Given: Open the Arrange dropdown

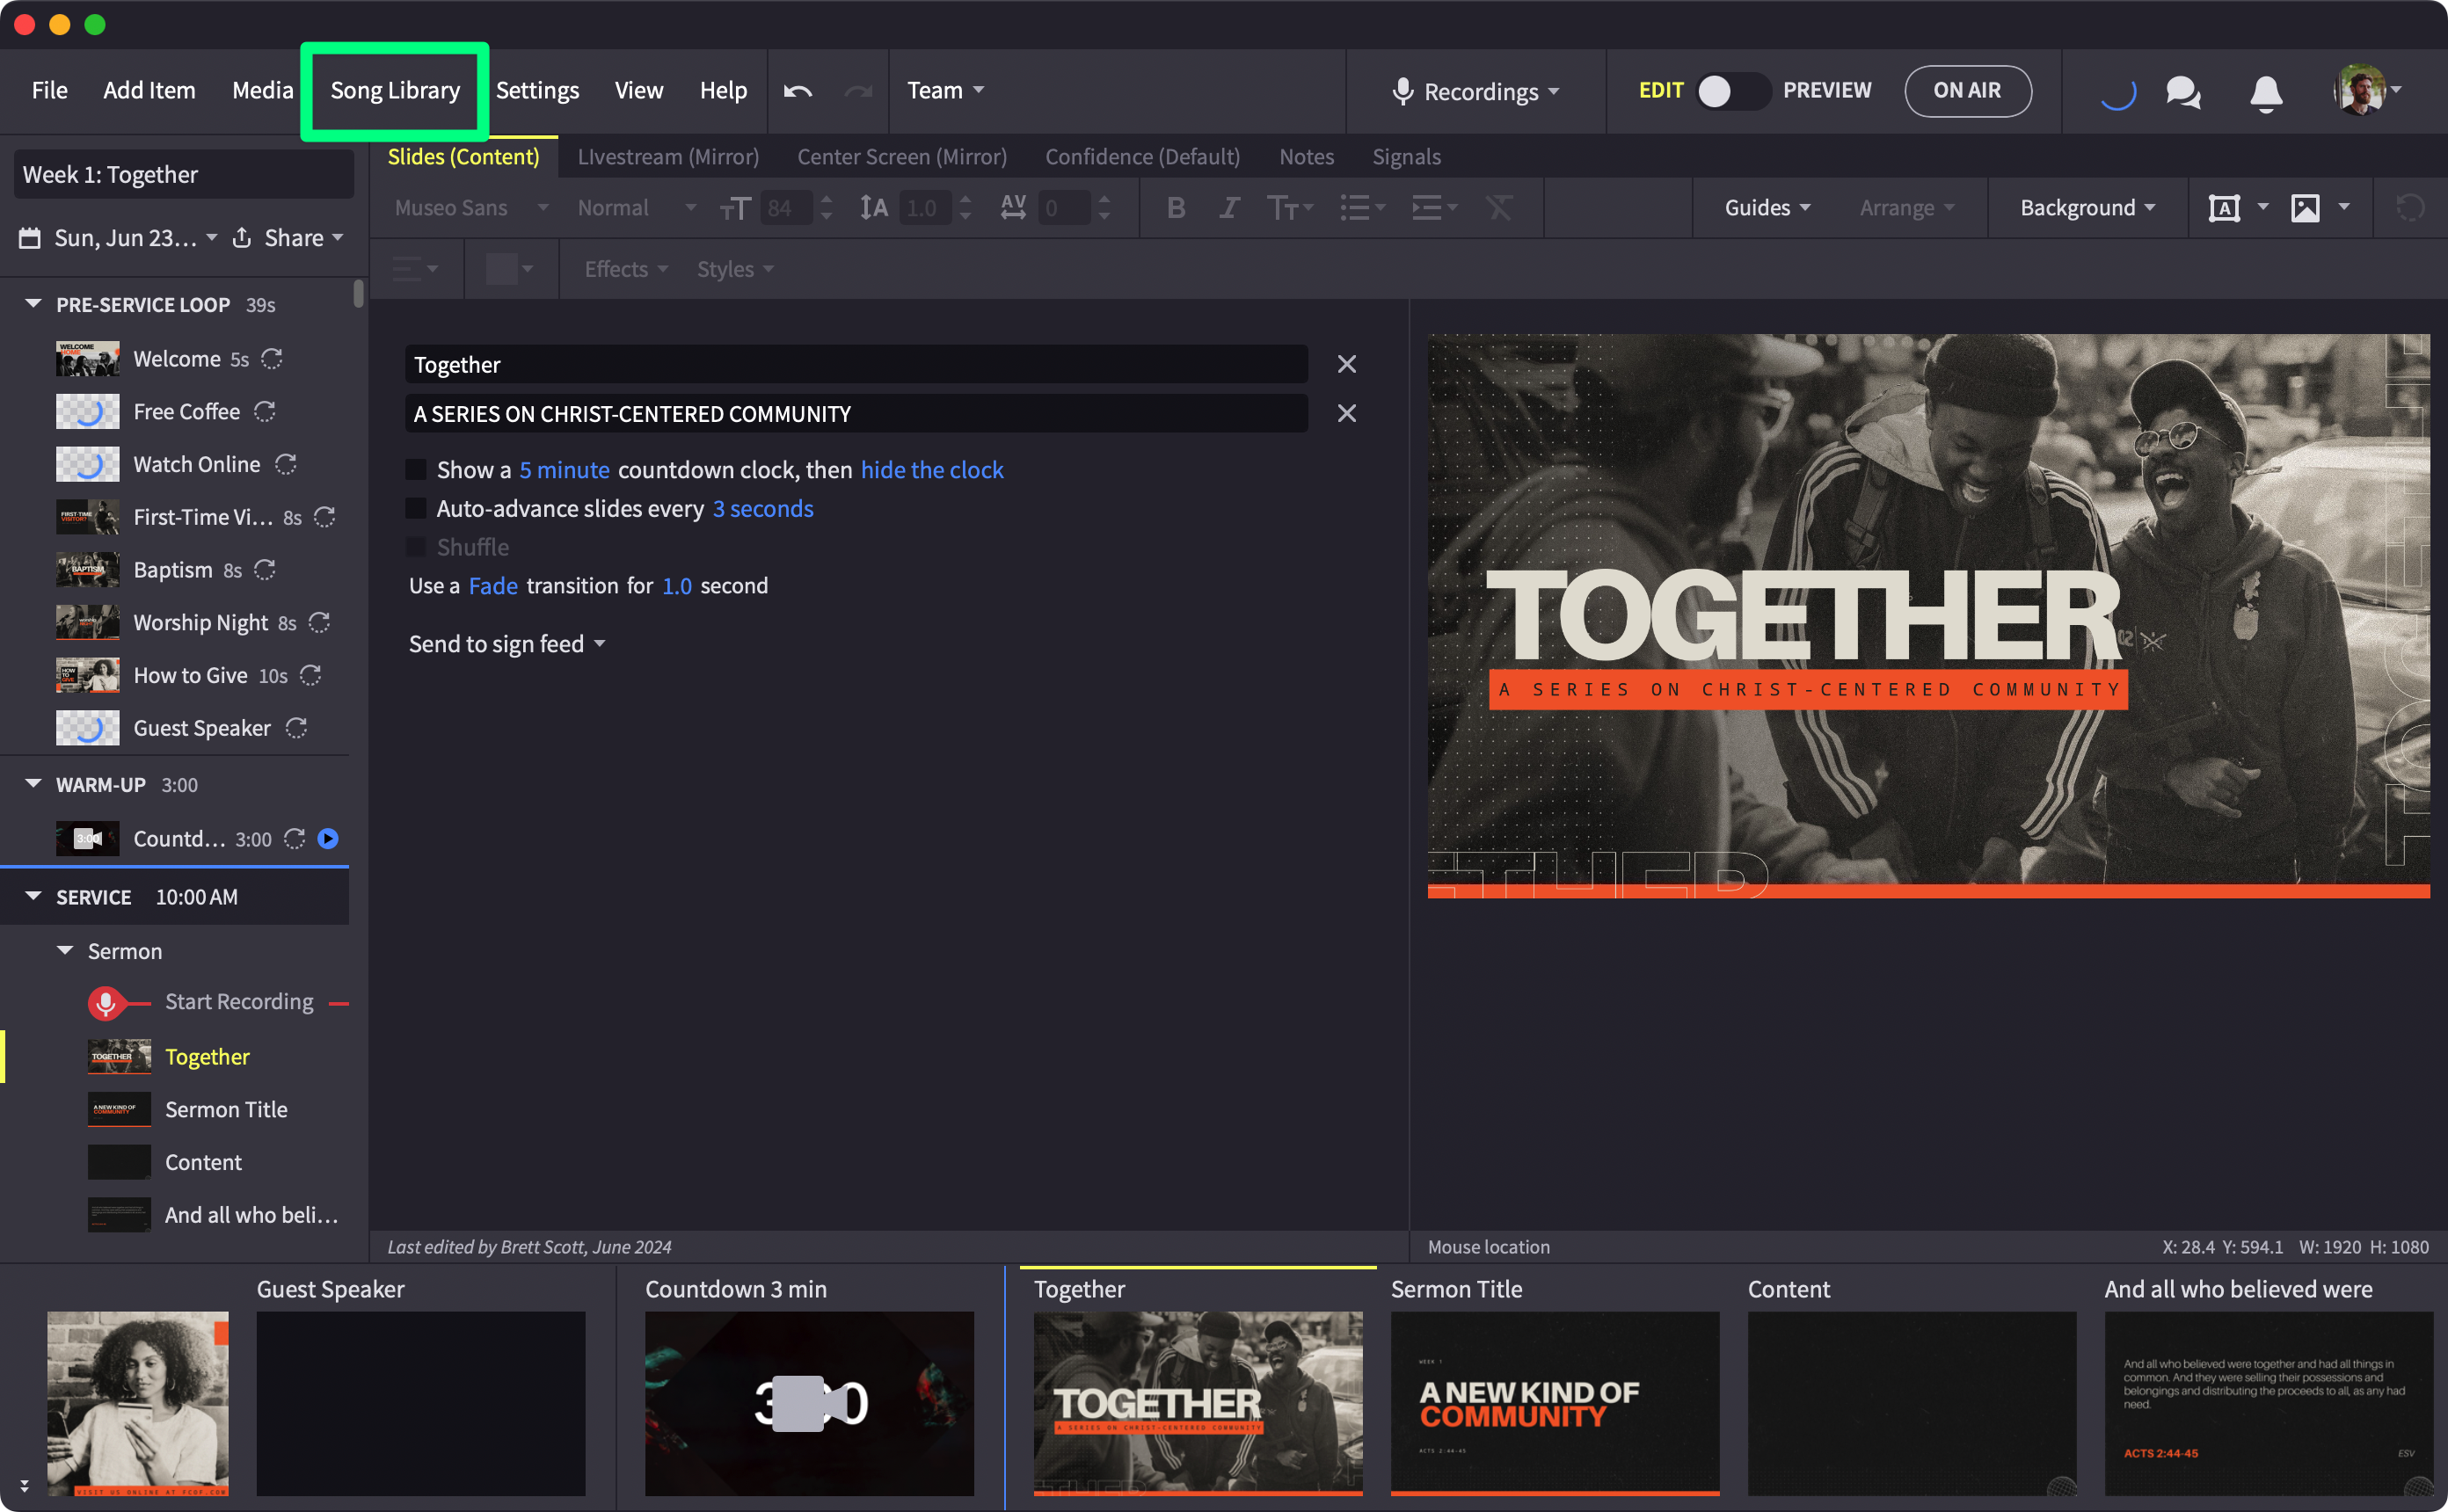Looking at the screenshot, I should (x=1906, y=208).
